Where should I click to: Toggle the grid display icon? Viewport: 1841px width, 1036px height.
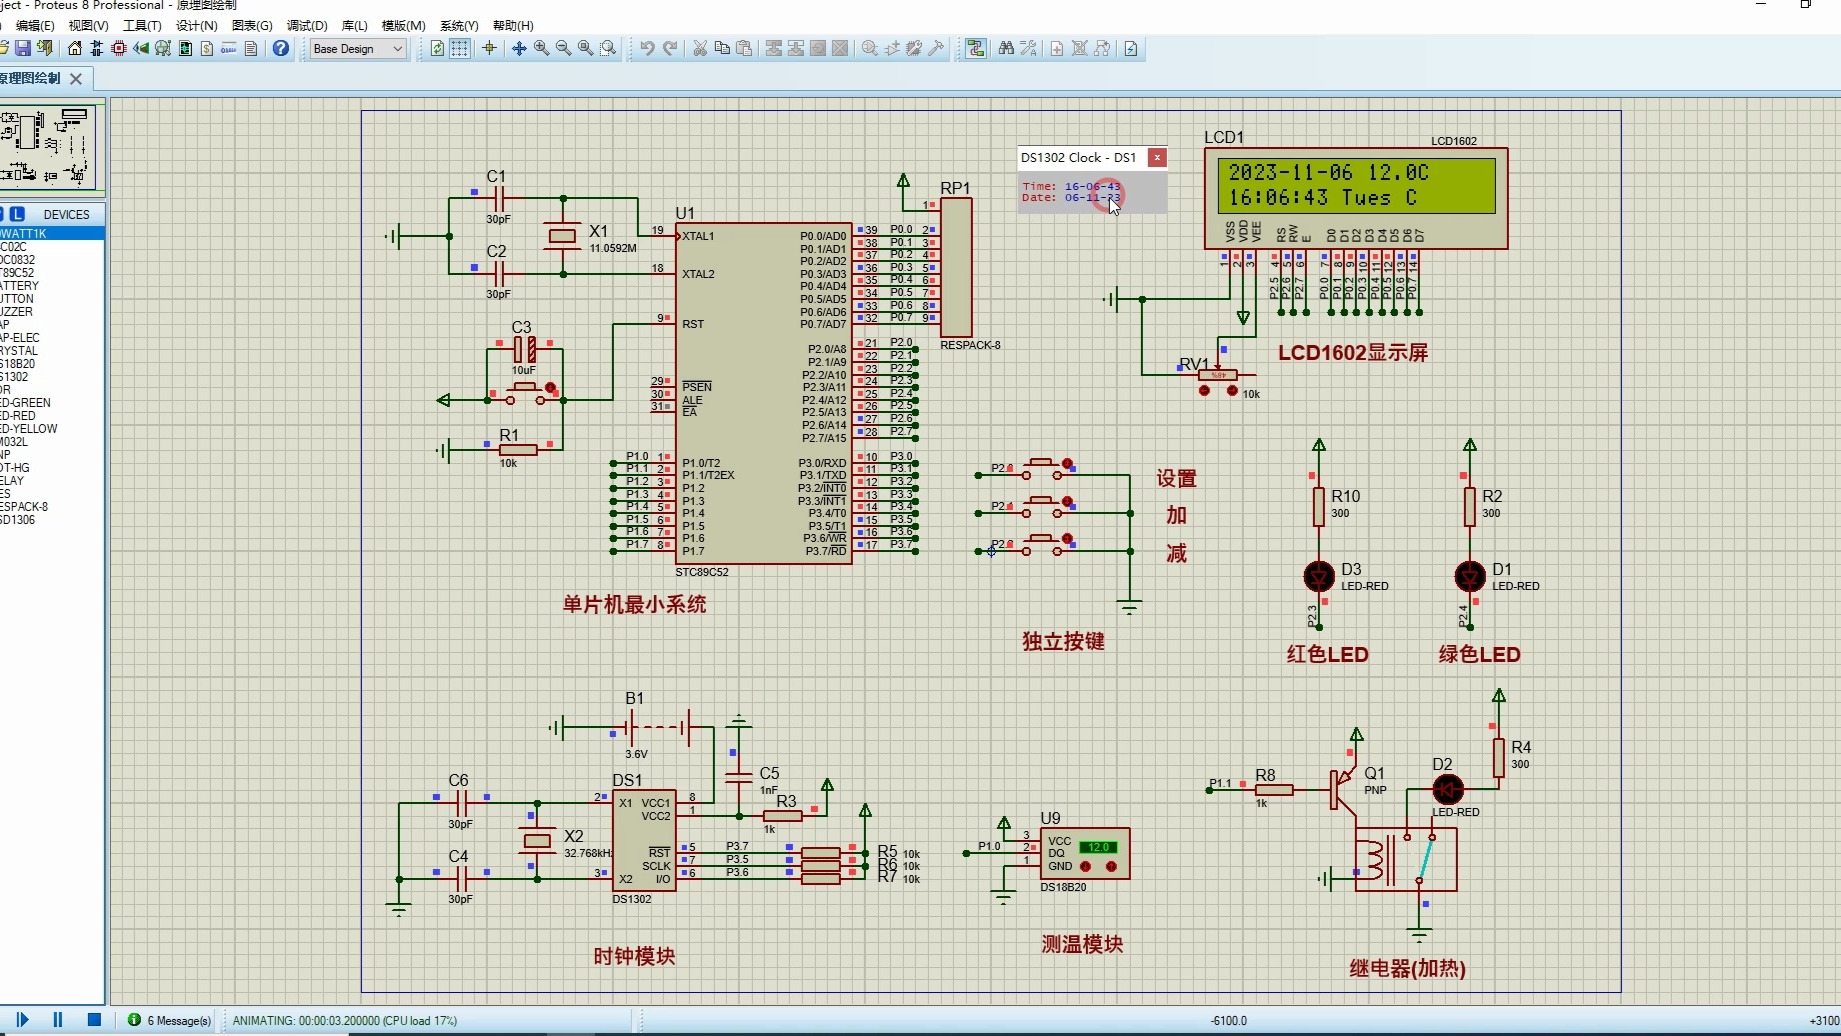(x=459, y=48)
